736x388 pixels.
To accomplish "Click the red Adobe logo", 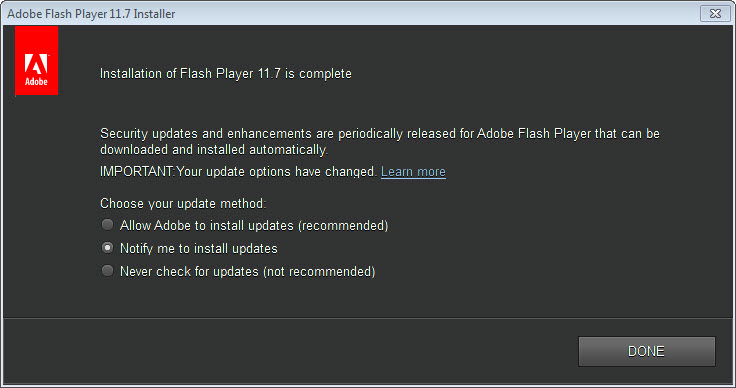I will pyautogui.click(x=36, y=61).
